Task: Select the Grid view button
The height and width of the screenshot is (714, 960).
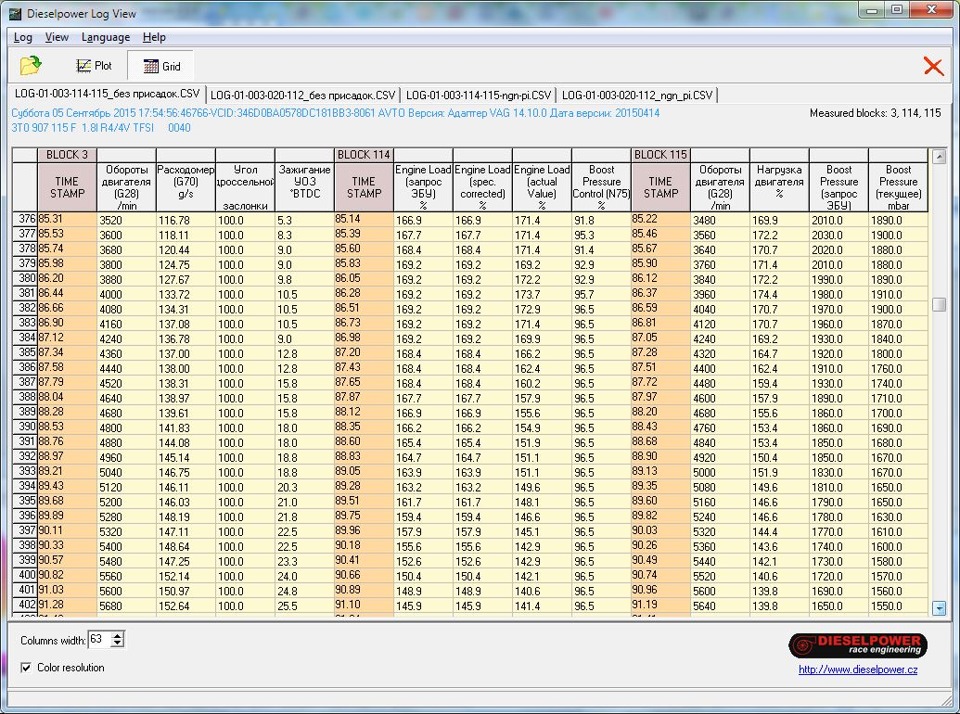Action: pos(161,66)
